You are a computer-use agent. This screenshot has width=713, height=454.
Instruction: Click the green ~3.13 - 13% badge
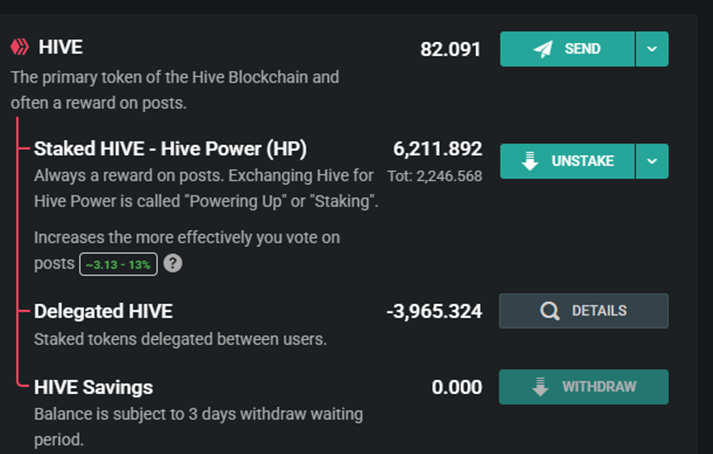(119, 264)
